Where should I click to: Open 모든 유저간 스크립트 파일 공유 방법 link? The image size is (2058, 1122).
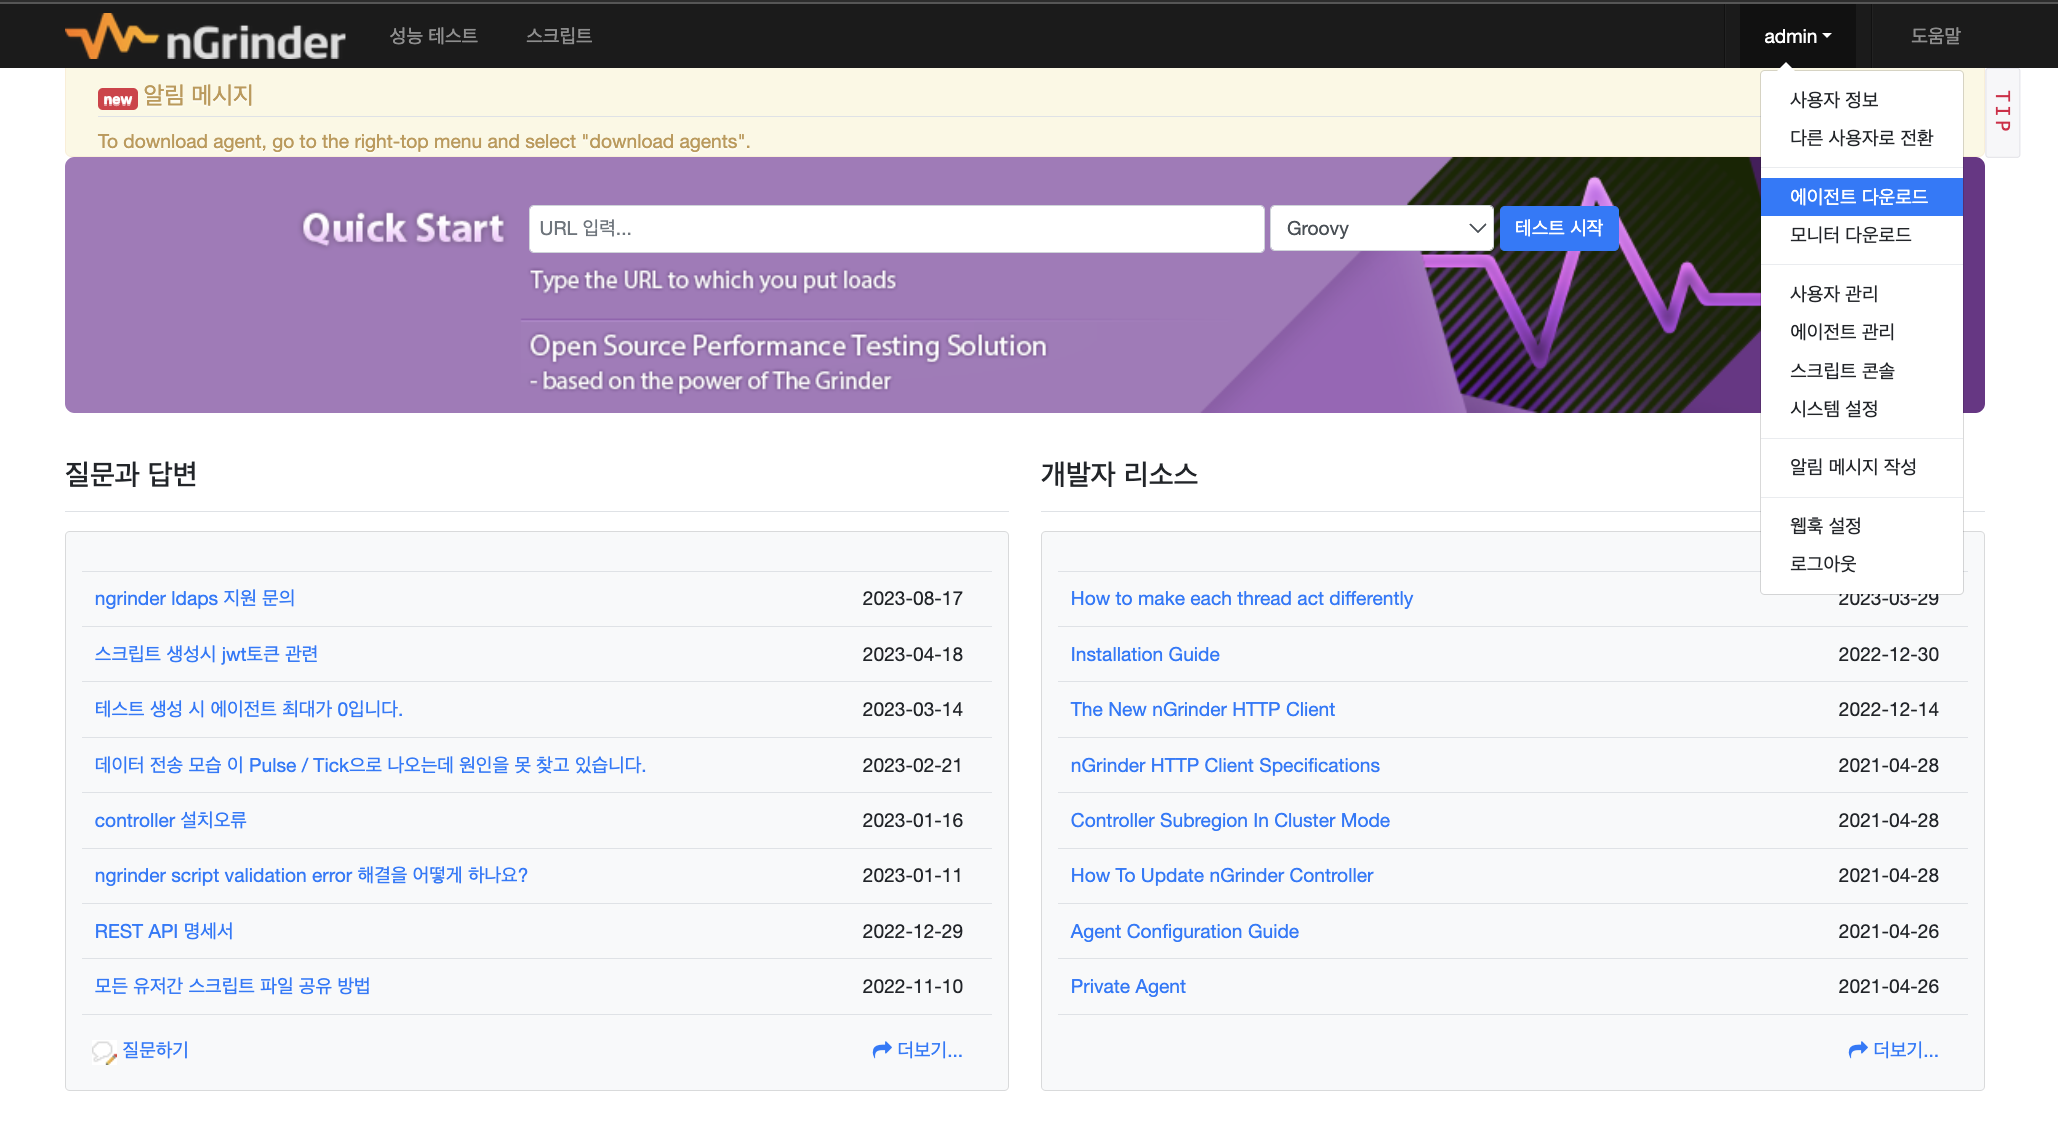coord(233,986)
